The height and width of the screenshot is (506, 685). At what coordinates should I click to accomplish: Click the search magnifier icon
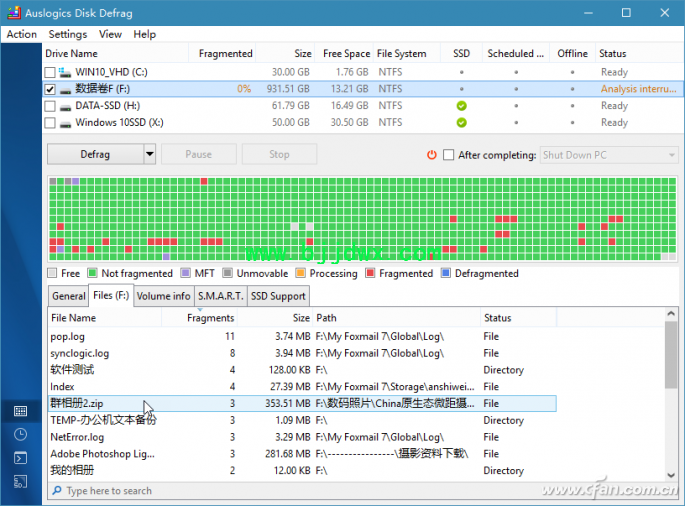[x=57, y=490]
